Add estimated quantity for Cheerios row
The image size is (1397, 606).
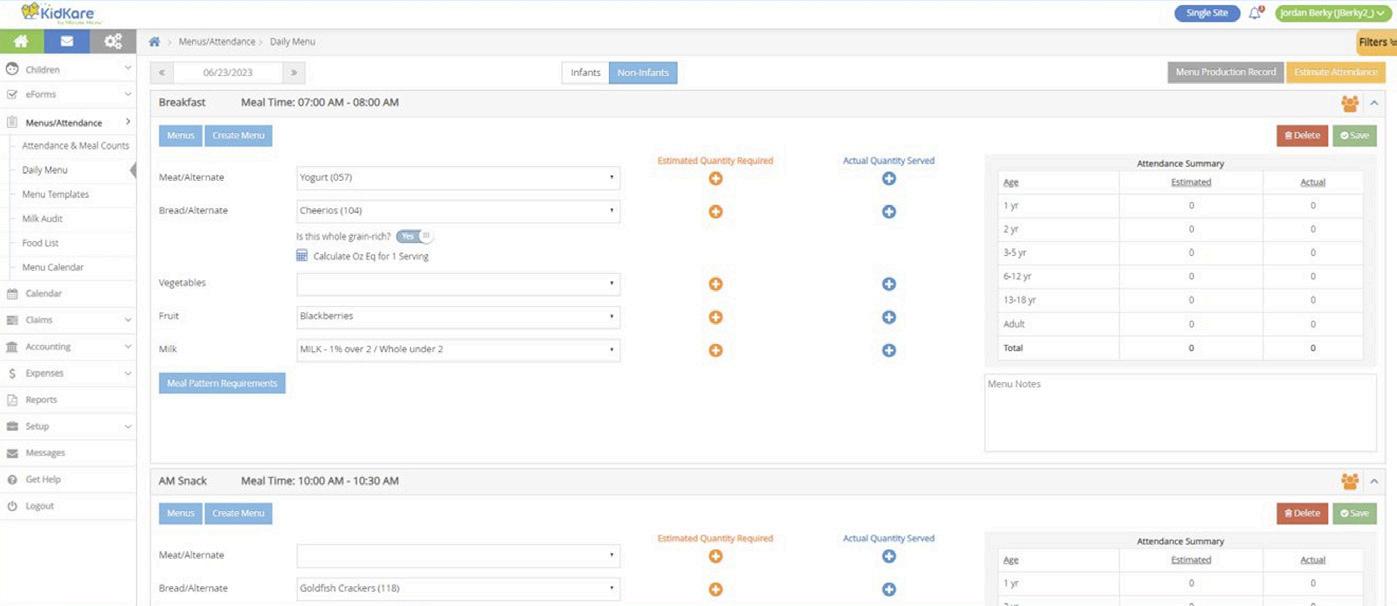[x=715, y=212]
